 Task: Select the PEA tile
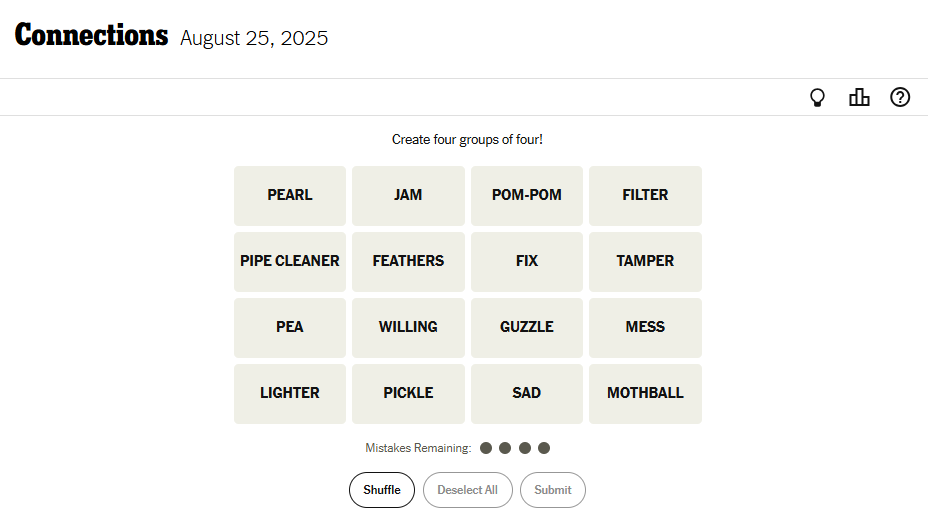coord(290,328)
